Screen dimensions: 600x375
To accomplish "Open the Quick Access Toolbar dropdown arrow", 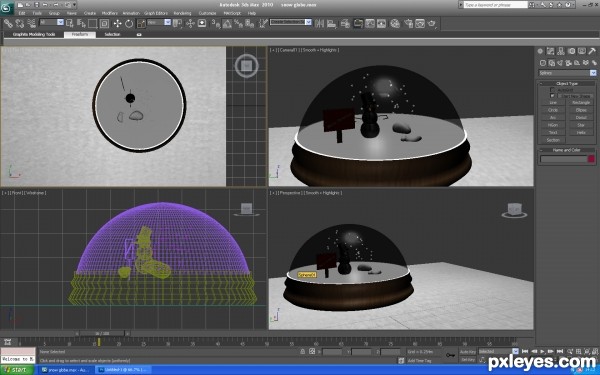I will tap(74, 5).
